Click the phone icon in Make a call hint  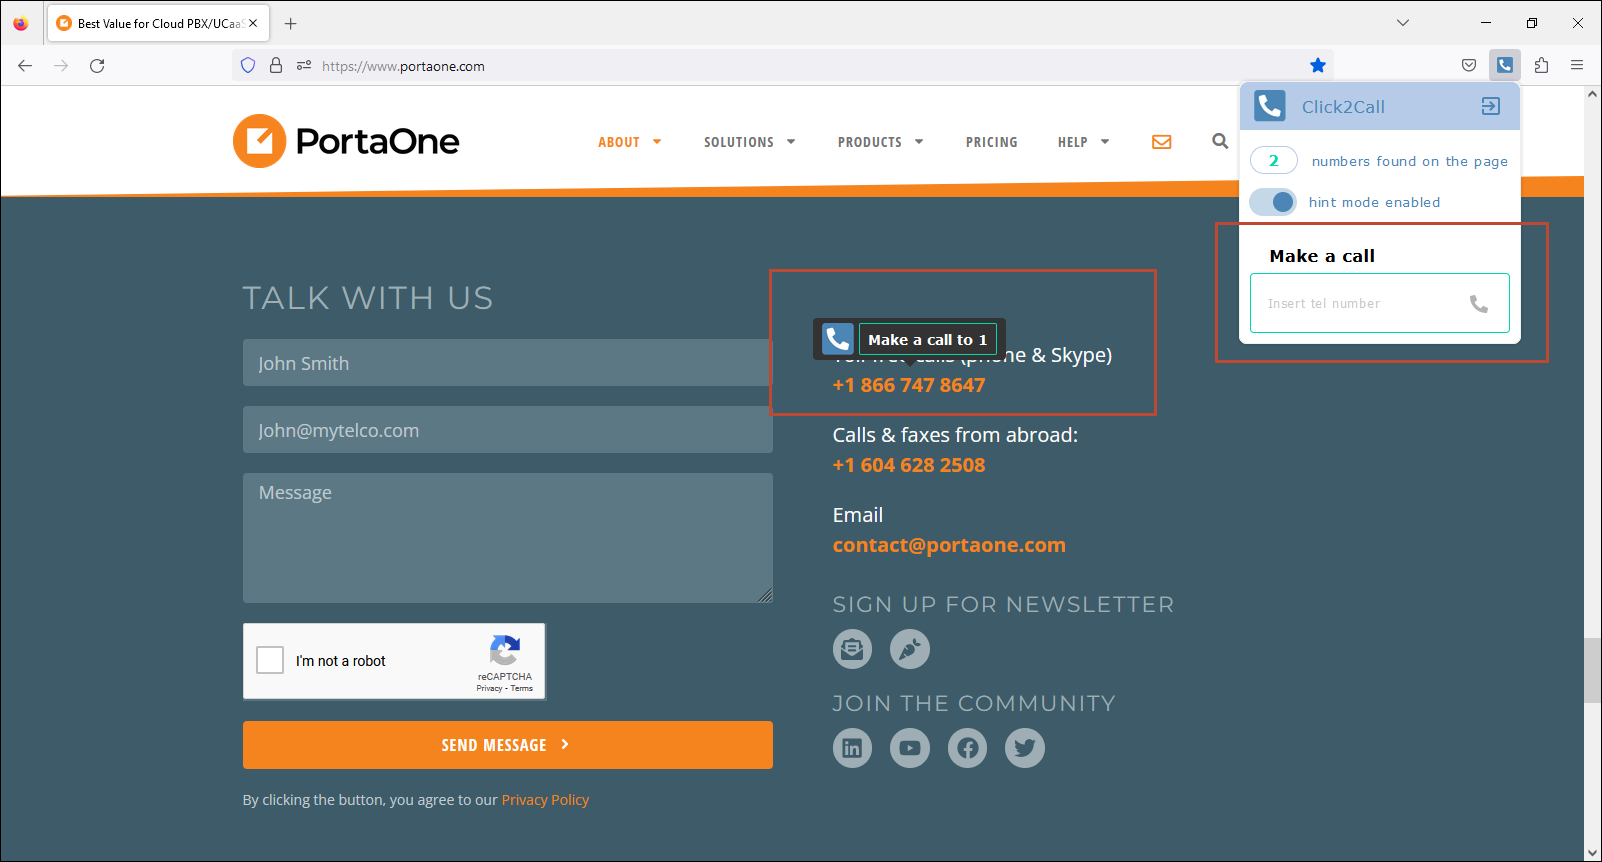point(838,339)
